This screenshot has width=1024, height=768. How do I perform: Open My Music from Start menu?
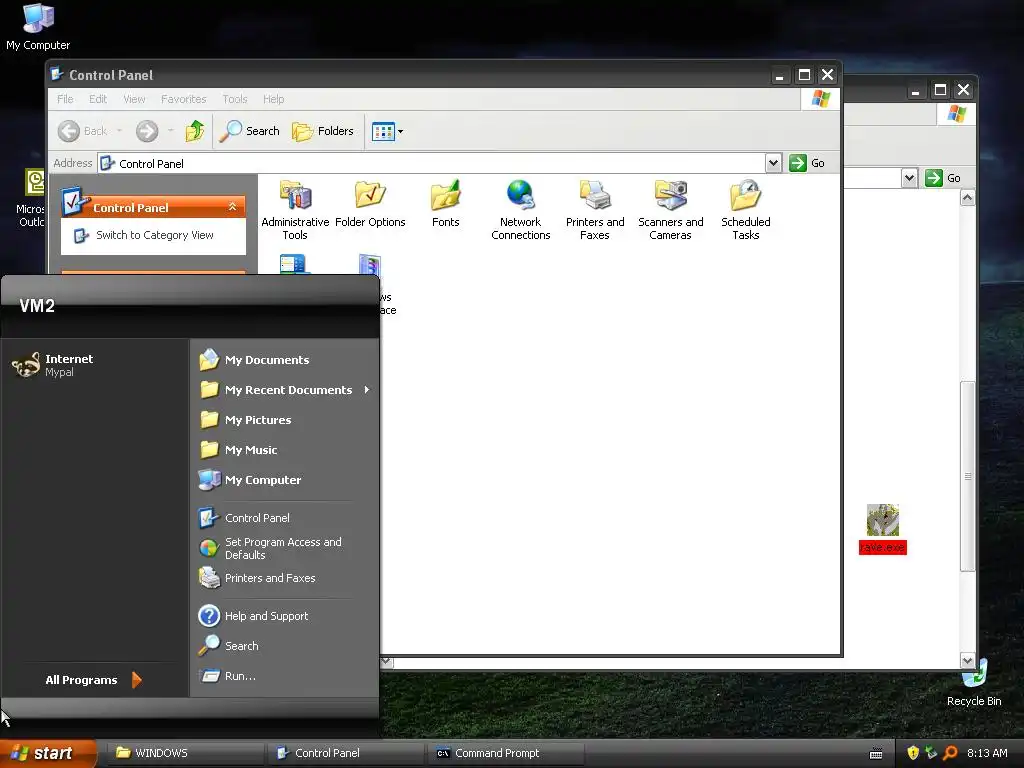pyautogui.click(x=285, y=450)
